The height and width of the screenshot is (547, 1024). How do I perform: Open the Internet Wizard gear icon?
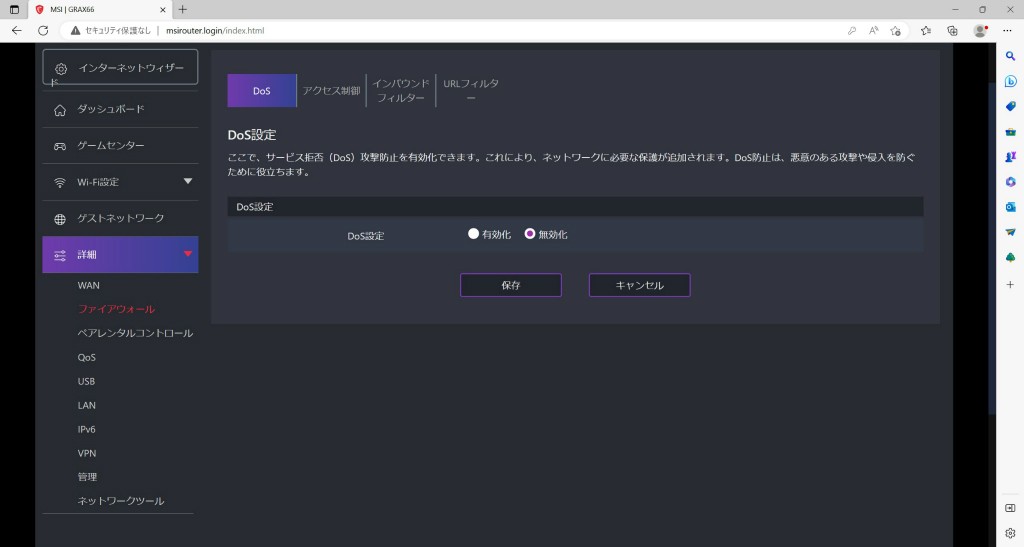[x=61, y=69]
